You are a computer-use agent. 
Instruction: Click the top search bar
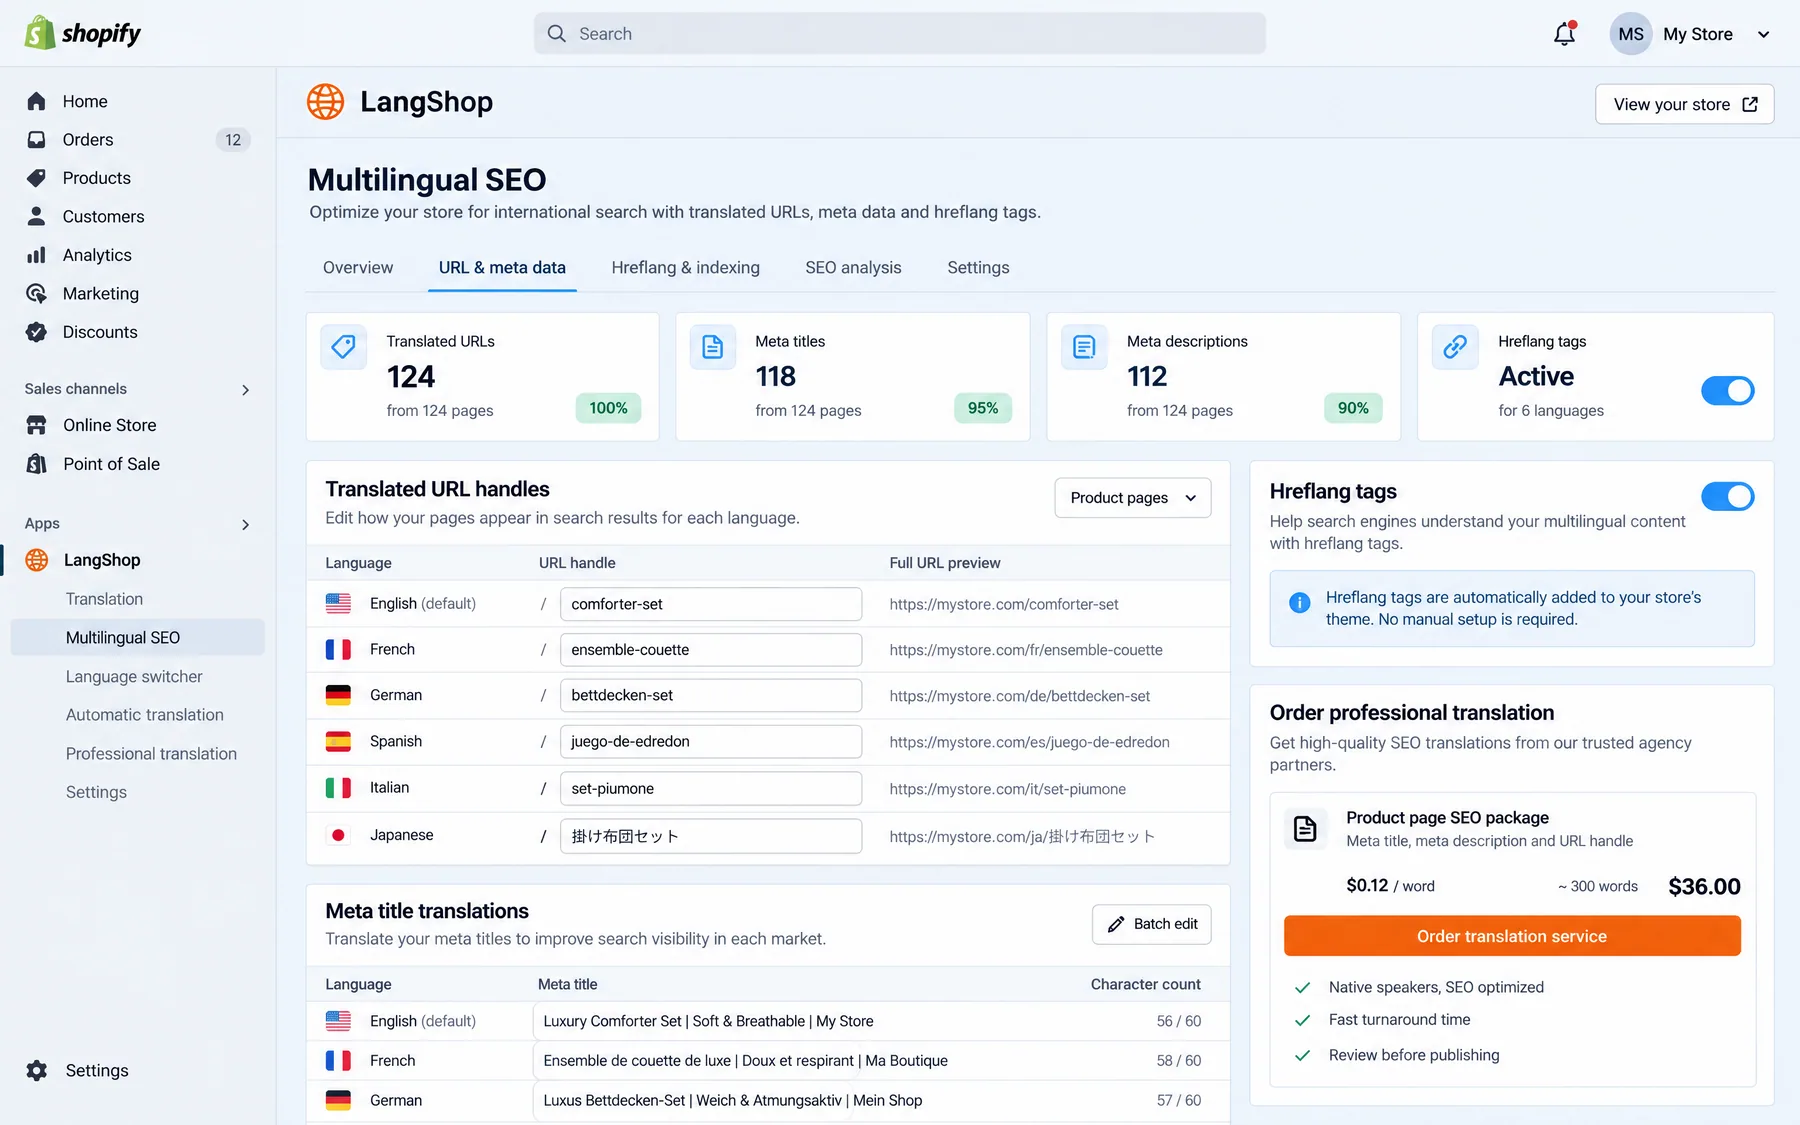pos(899,34)
